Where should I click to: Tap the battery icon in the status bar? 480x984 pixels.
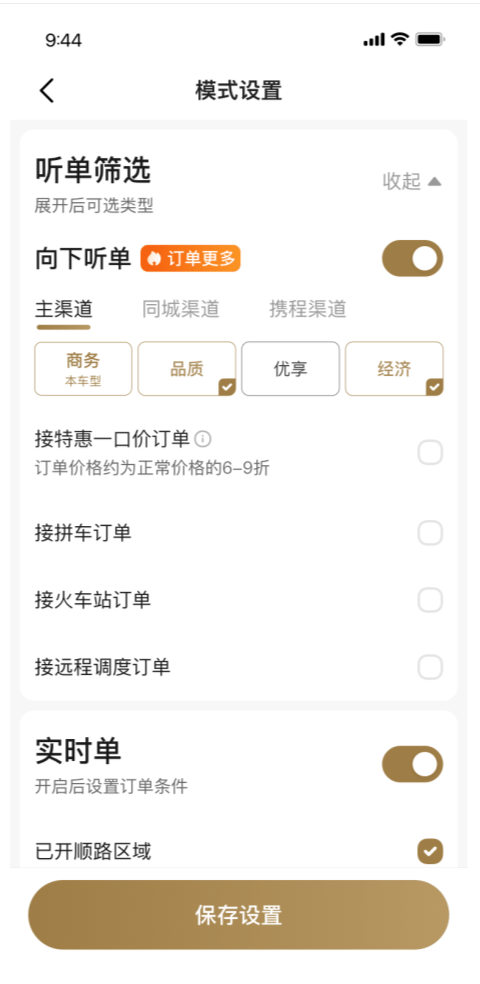(x=430, y=40)
